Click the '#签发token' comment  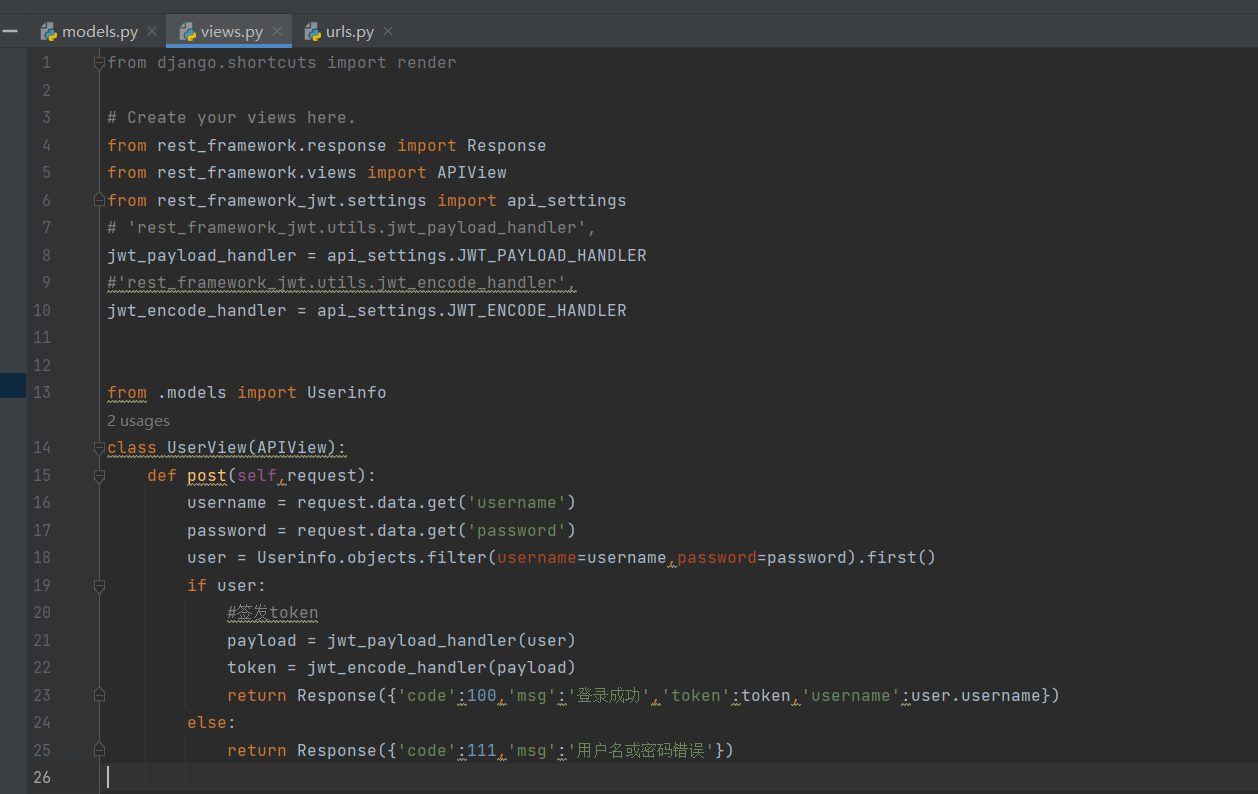click(x=272, y=613)
